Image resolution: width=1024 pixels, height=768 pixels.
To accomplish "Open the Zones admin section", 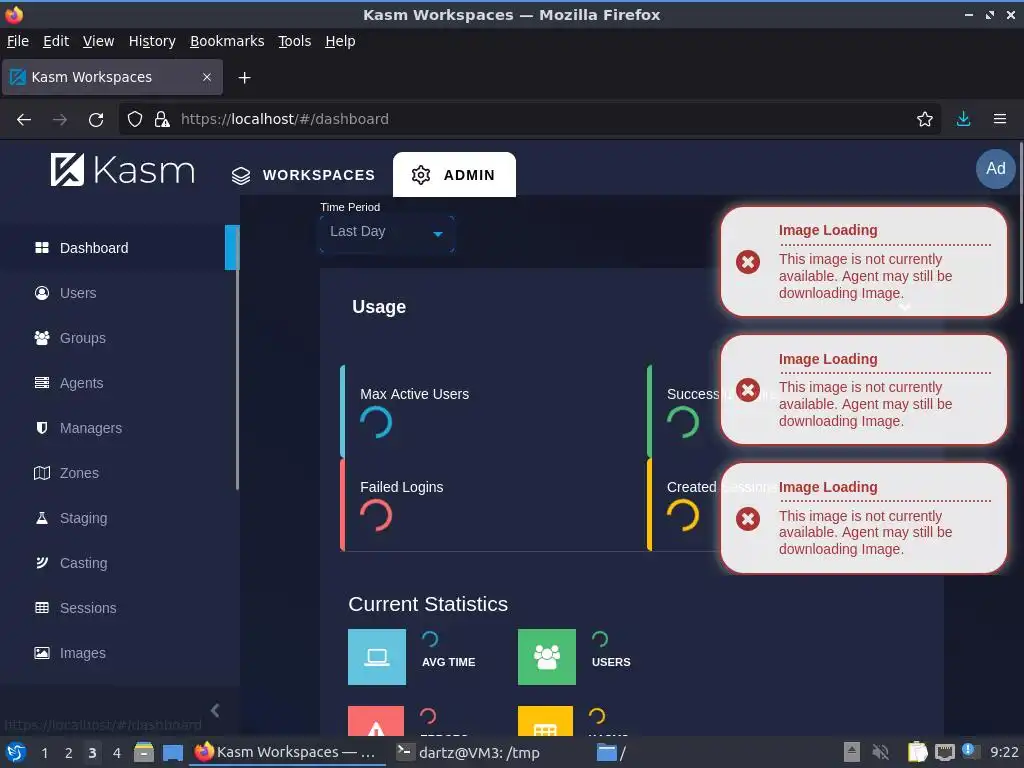I will [118, 473].
